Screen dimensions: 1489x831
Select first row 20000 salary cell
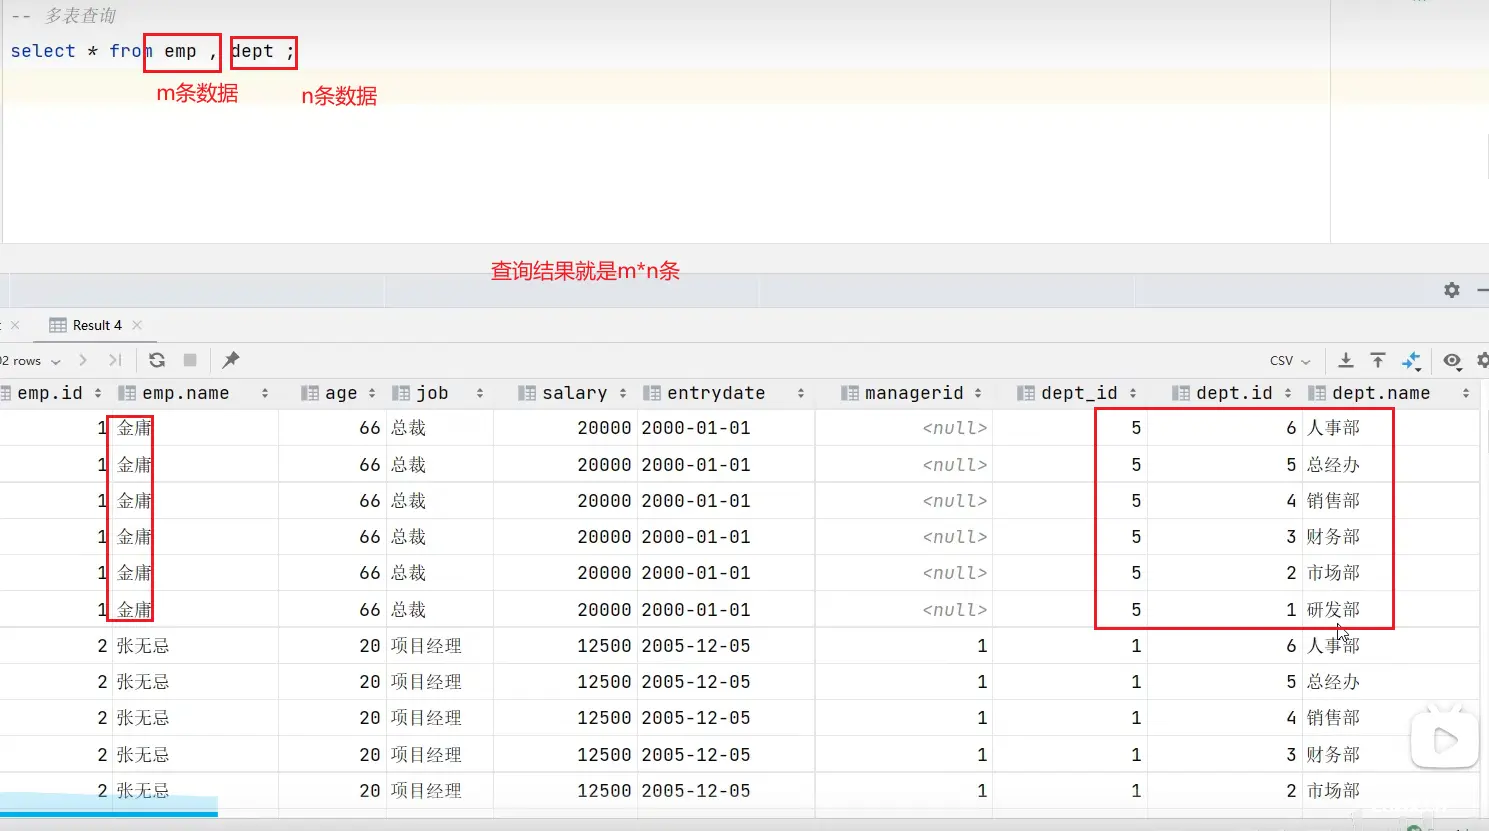coord(604,428)
